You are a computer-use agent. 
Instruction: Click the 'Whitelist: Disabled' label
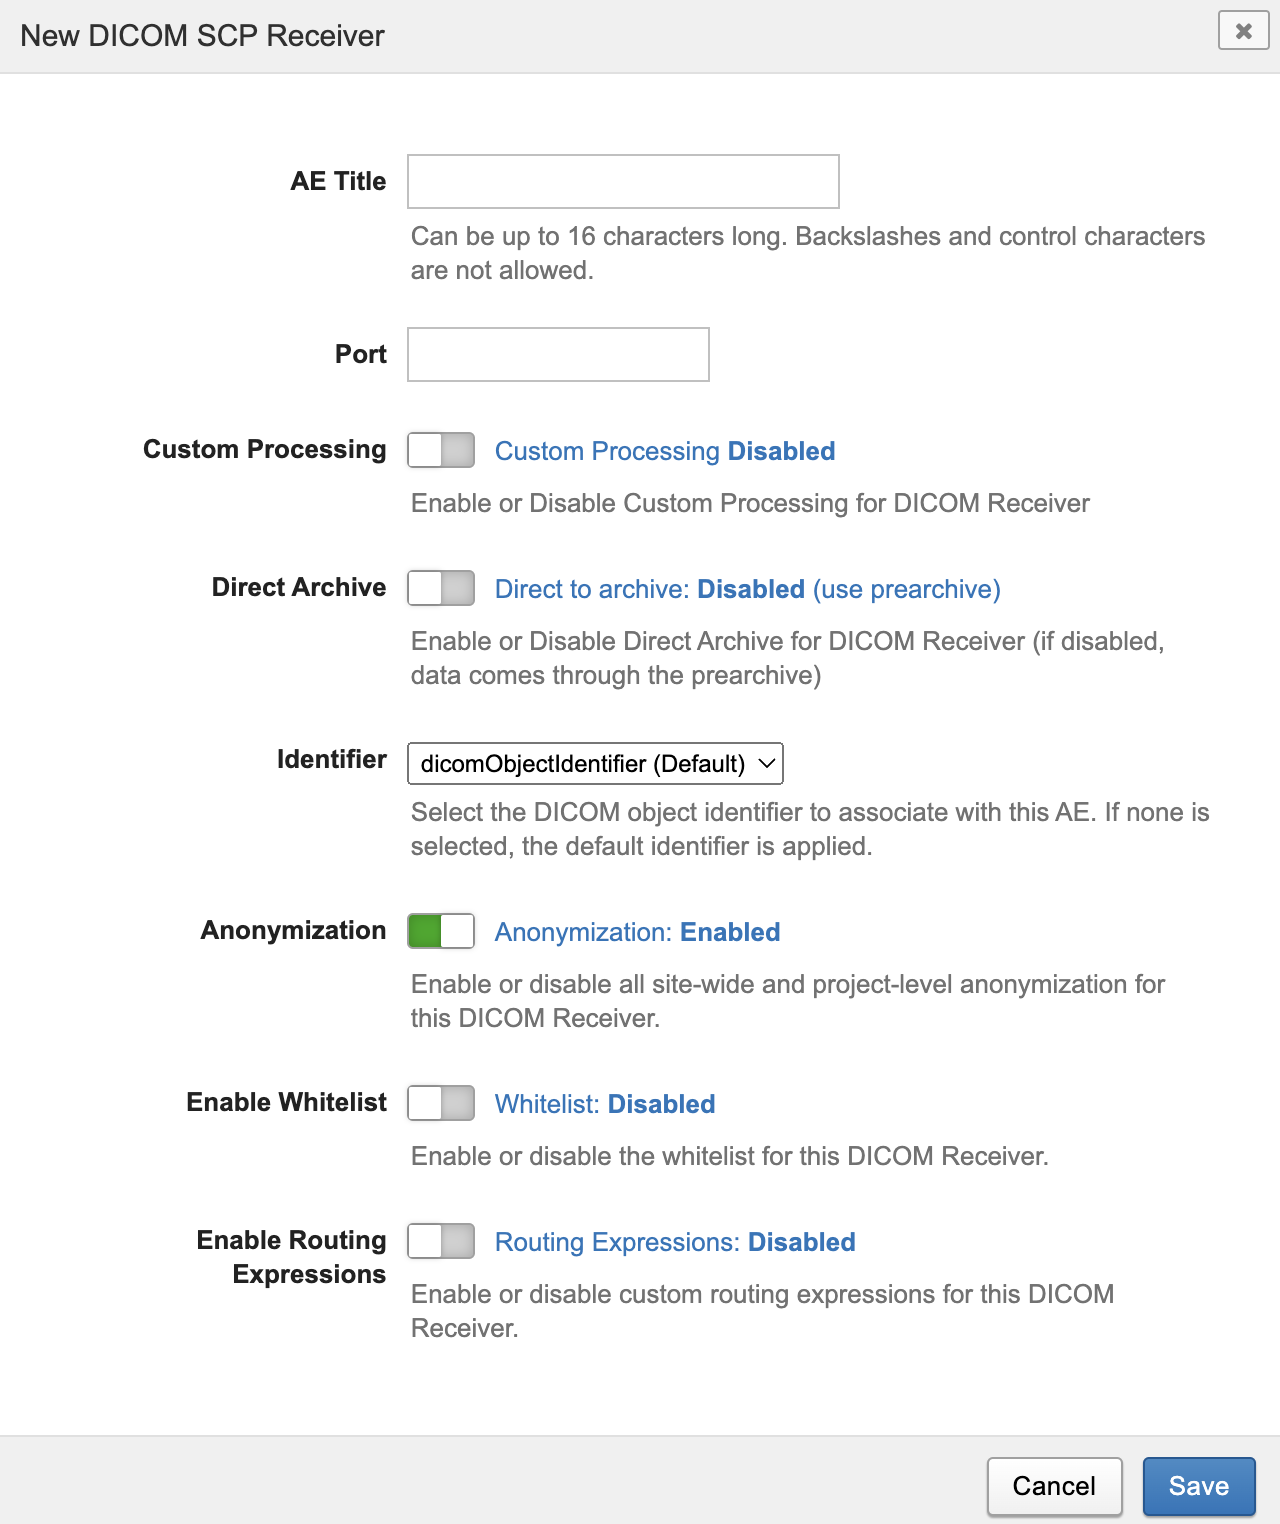[605, 1104]
